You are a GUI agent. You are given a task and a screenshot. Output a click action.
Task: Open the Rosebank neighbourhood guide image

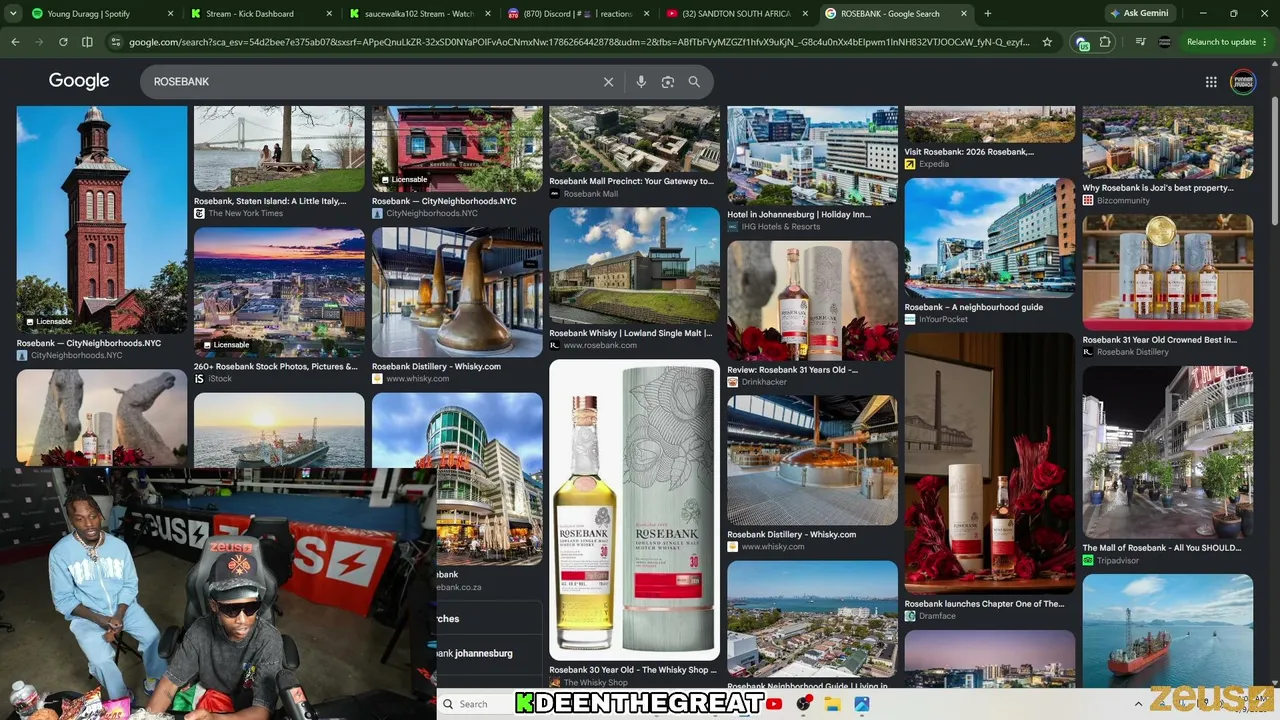click(990, 238)
